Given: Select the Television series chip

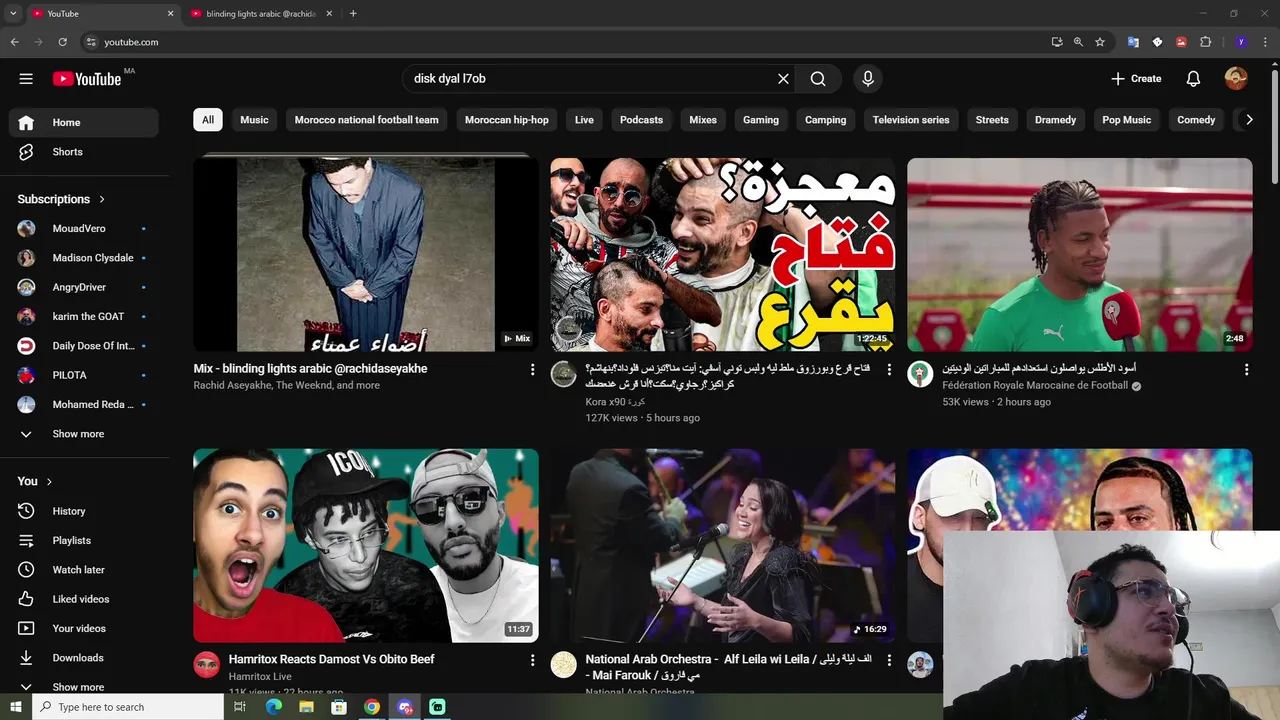Looking at the screenshot, I should [x=911, y=120].
